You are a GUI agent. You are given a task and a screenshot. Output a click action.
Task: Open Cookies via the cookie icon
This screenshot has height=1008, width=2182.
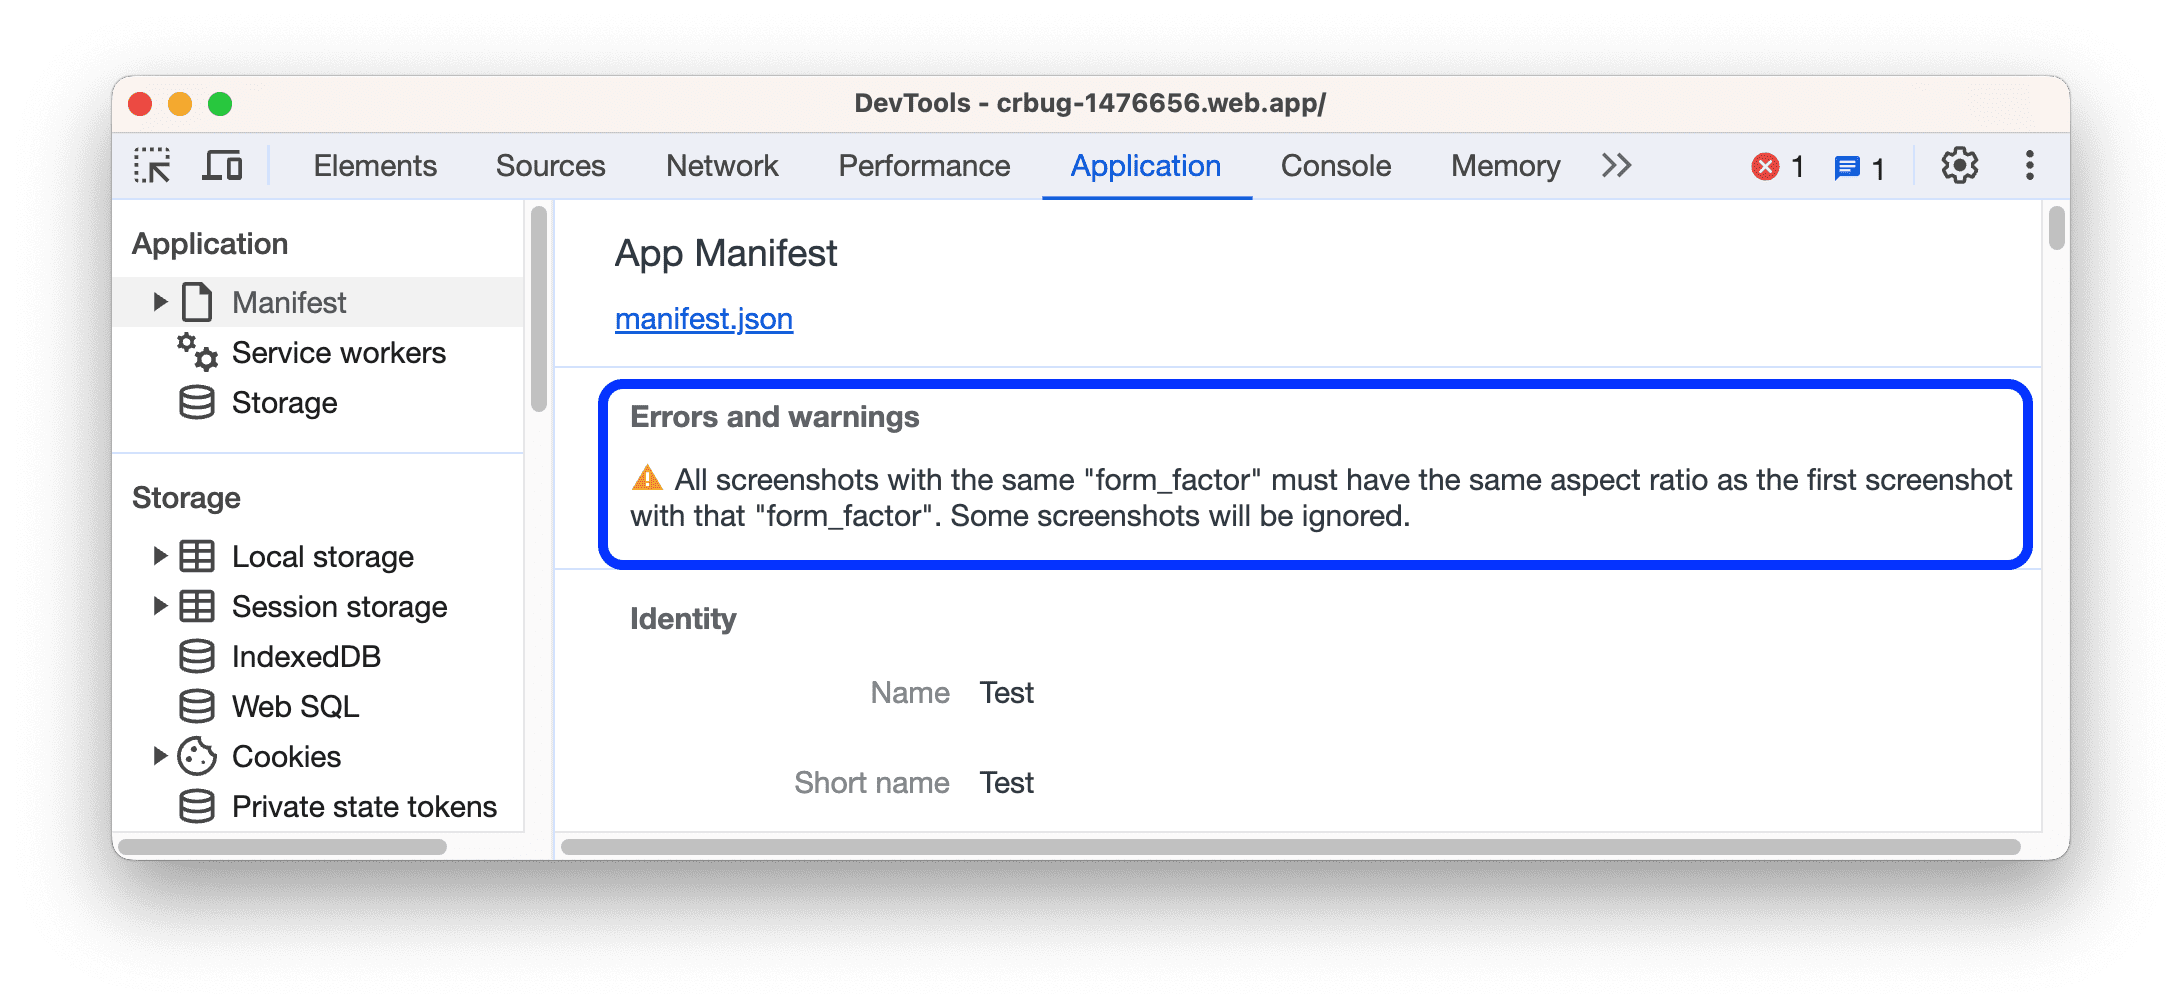pyautogui.click(x=199, y=756)
